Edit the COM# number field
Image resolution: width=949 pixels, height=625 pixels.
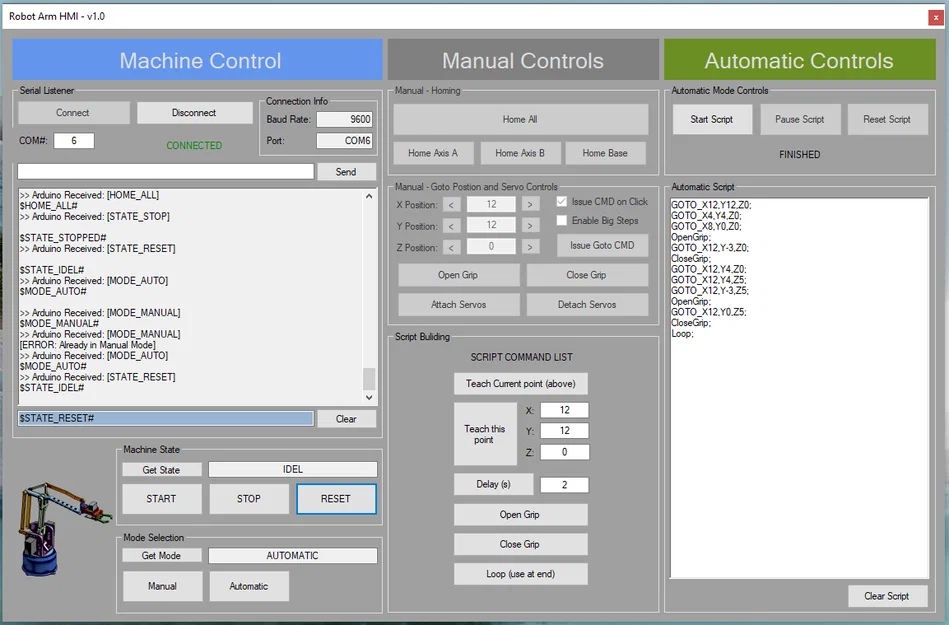[74, 140]
